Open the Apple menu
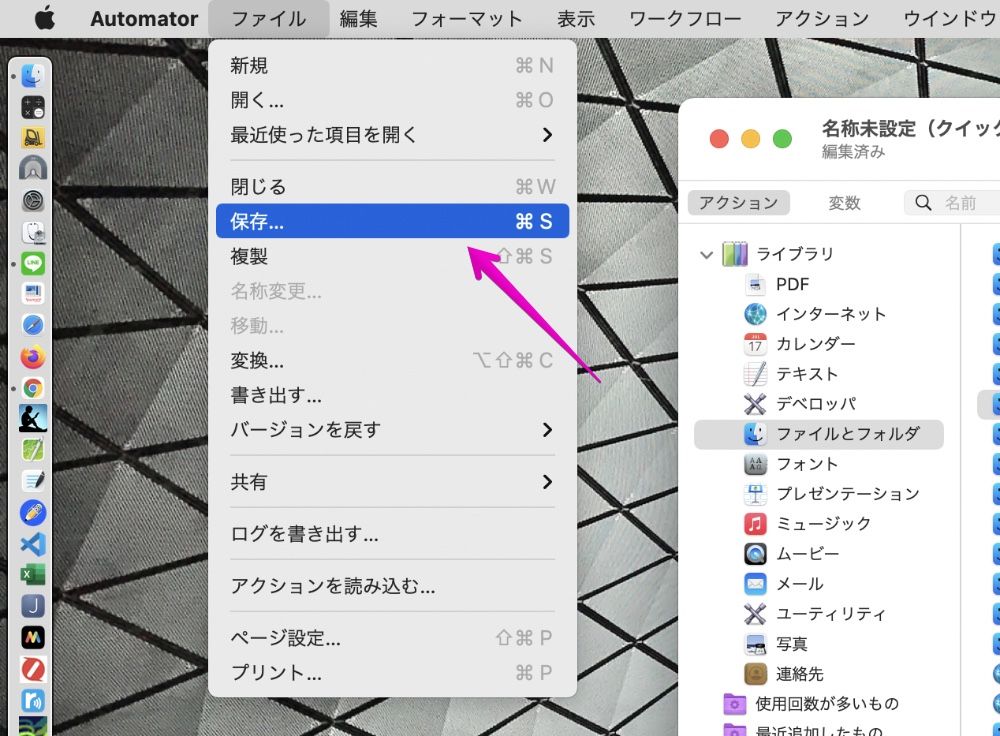The image size is (1000, 736). [45, 18]
